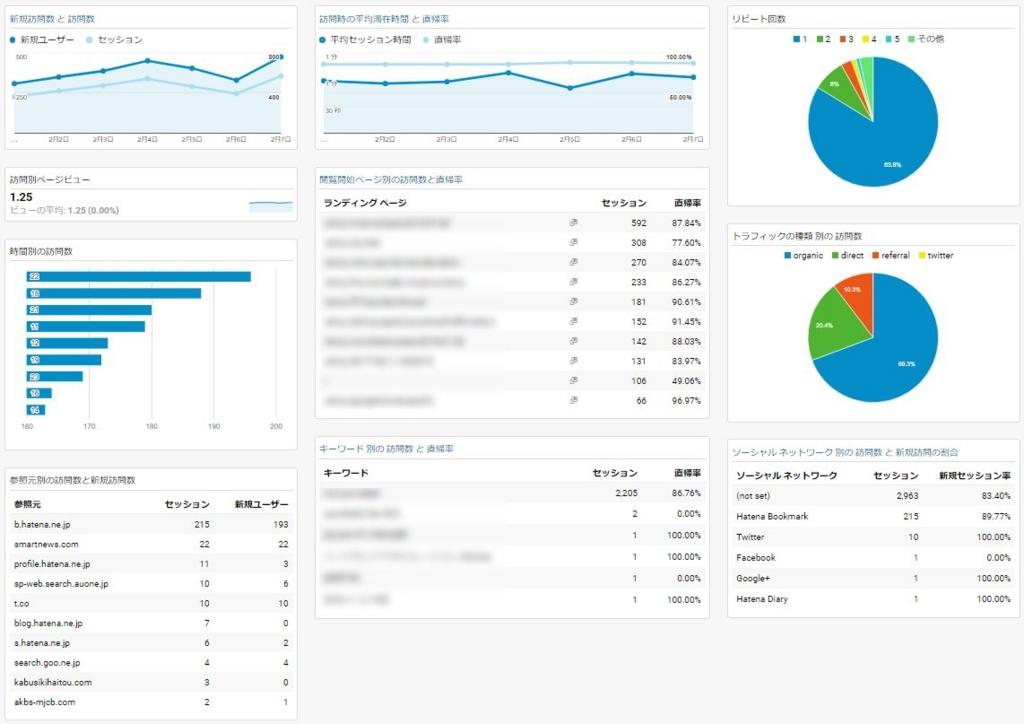Open the 訪問時の平均滞在時間 と 直帰率 widget title
Viewport: 1024px width, 724px height.
(384, 19)
